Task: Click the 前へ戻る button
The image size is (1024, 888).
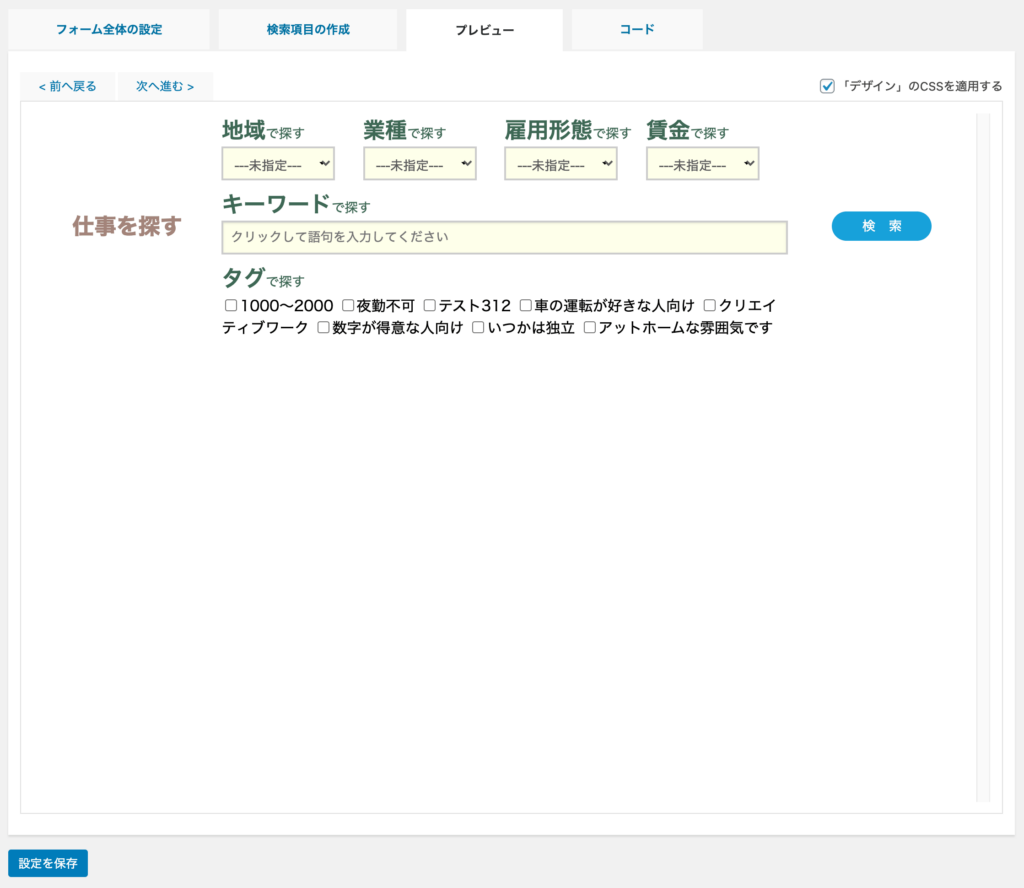Action: [68, 86]
